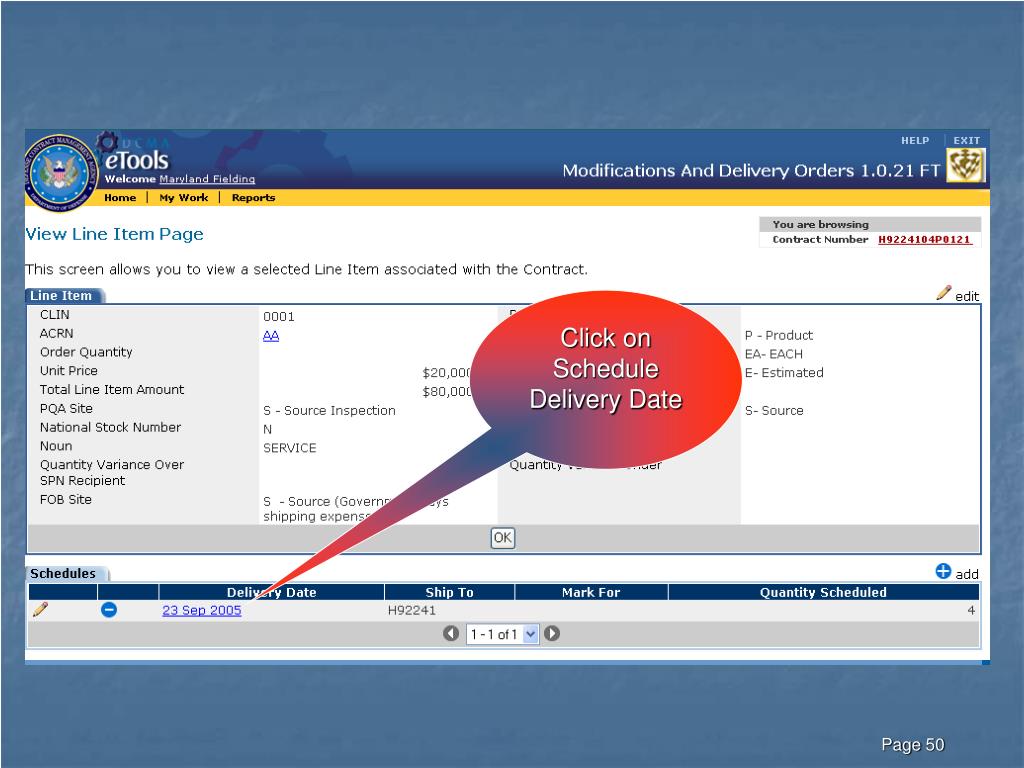1024x768 pixels.
Task: Open the 23 Sep 2005 delivery date link
Action: tap(201, 611)
